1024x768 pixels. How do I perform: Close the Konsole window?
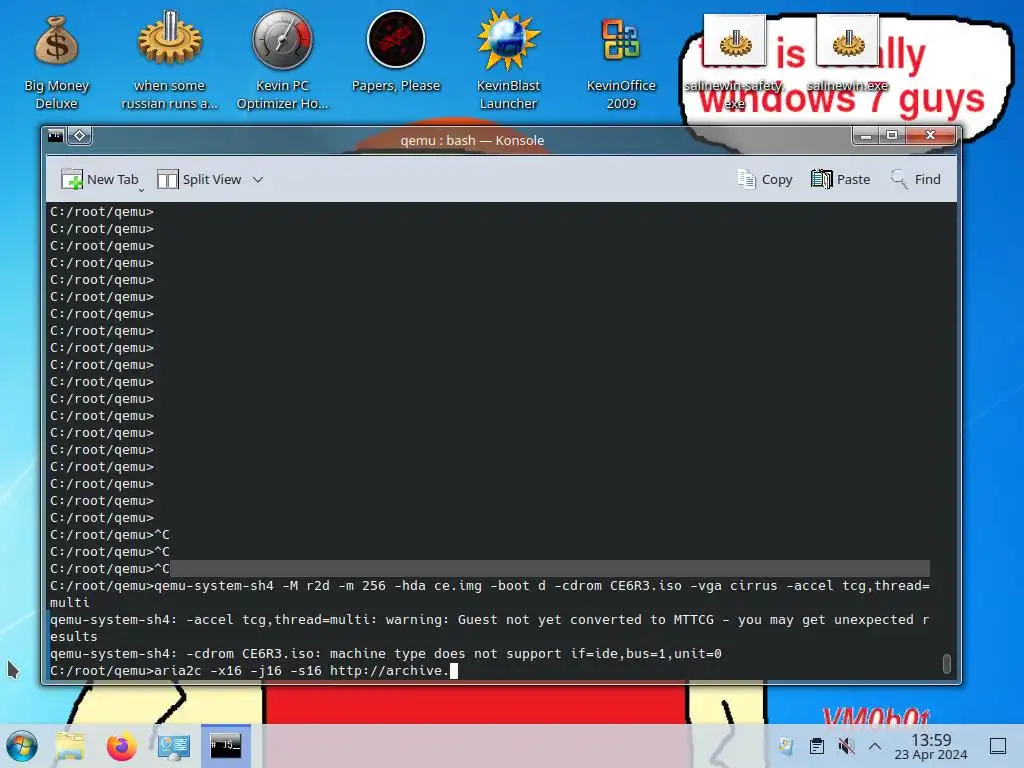click(931, 135)
